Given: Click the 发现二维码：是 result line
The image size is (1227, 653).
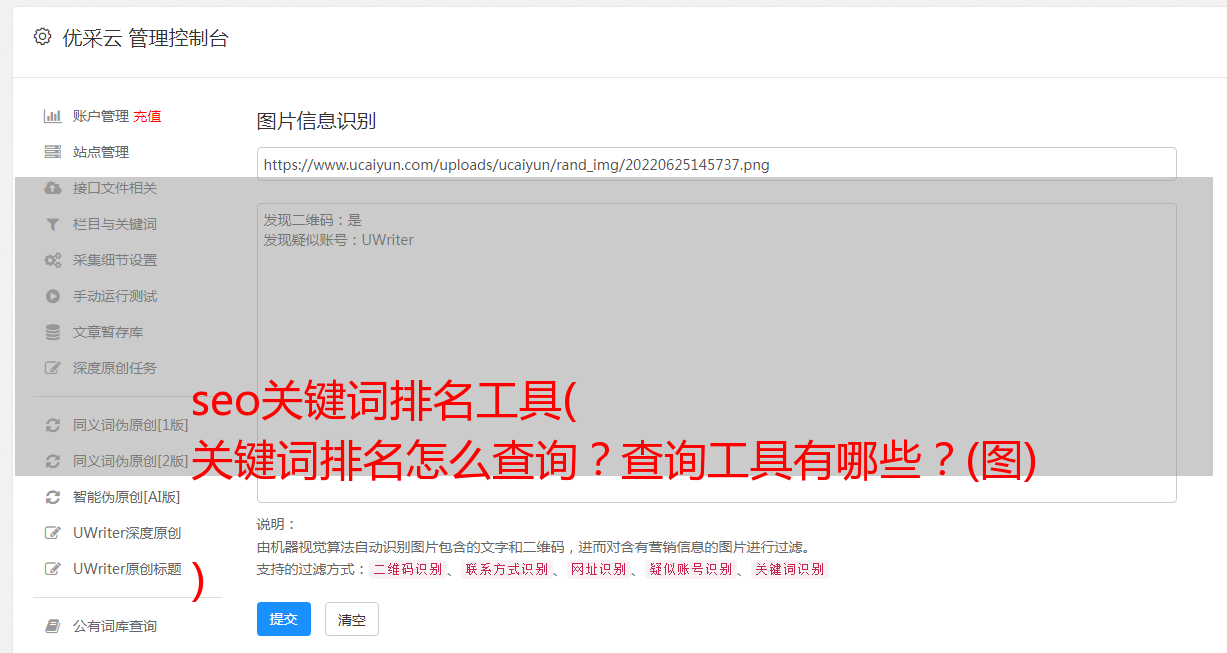Looking at the screenshot, I should pyautogui.click(x=313, y=220).
